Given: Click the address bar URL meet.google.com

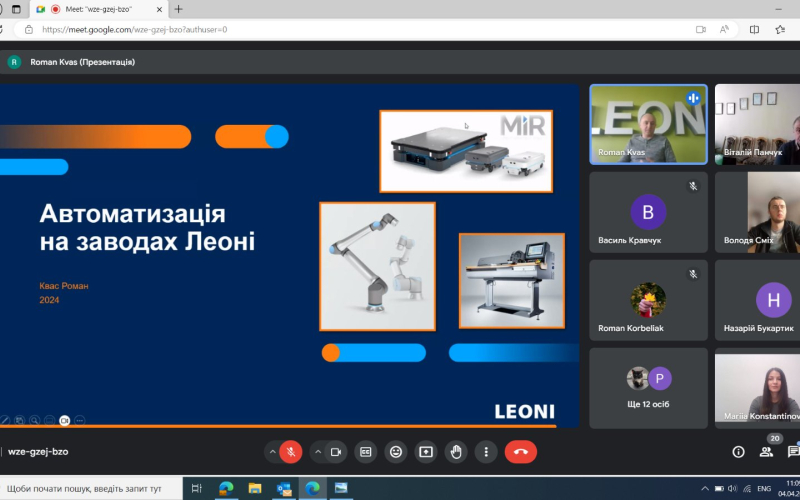Looking at the screenshot, I should pos(135,30).
